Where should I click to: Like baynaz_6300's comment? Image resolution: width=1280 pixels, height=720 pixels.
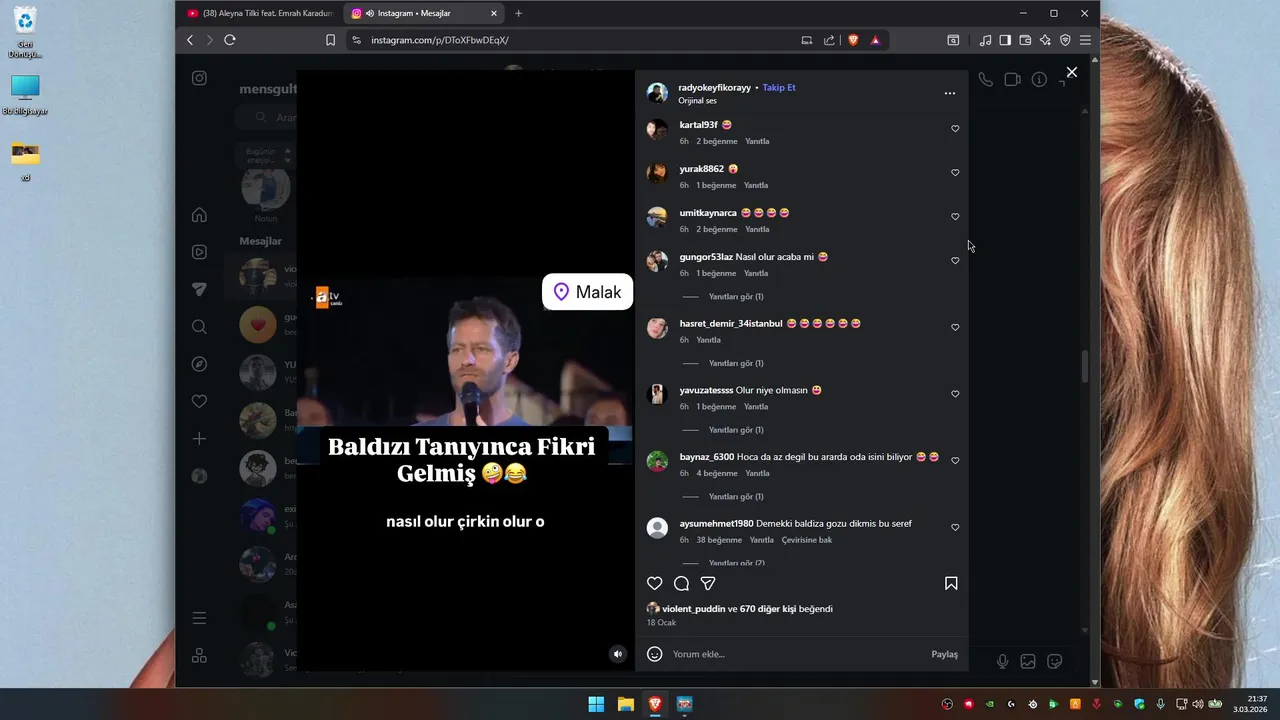[x=955, y=461]
